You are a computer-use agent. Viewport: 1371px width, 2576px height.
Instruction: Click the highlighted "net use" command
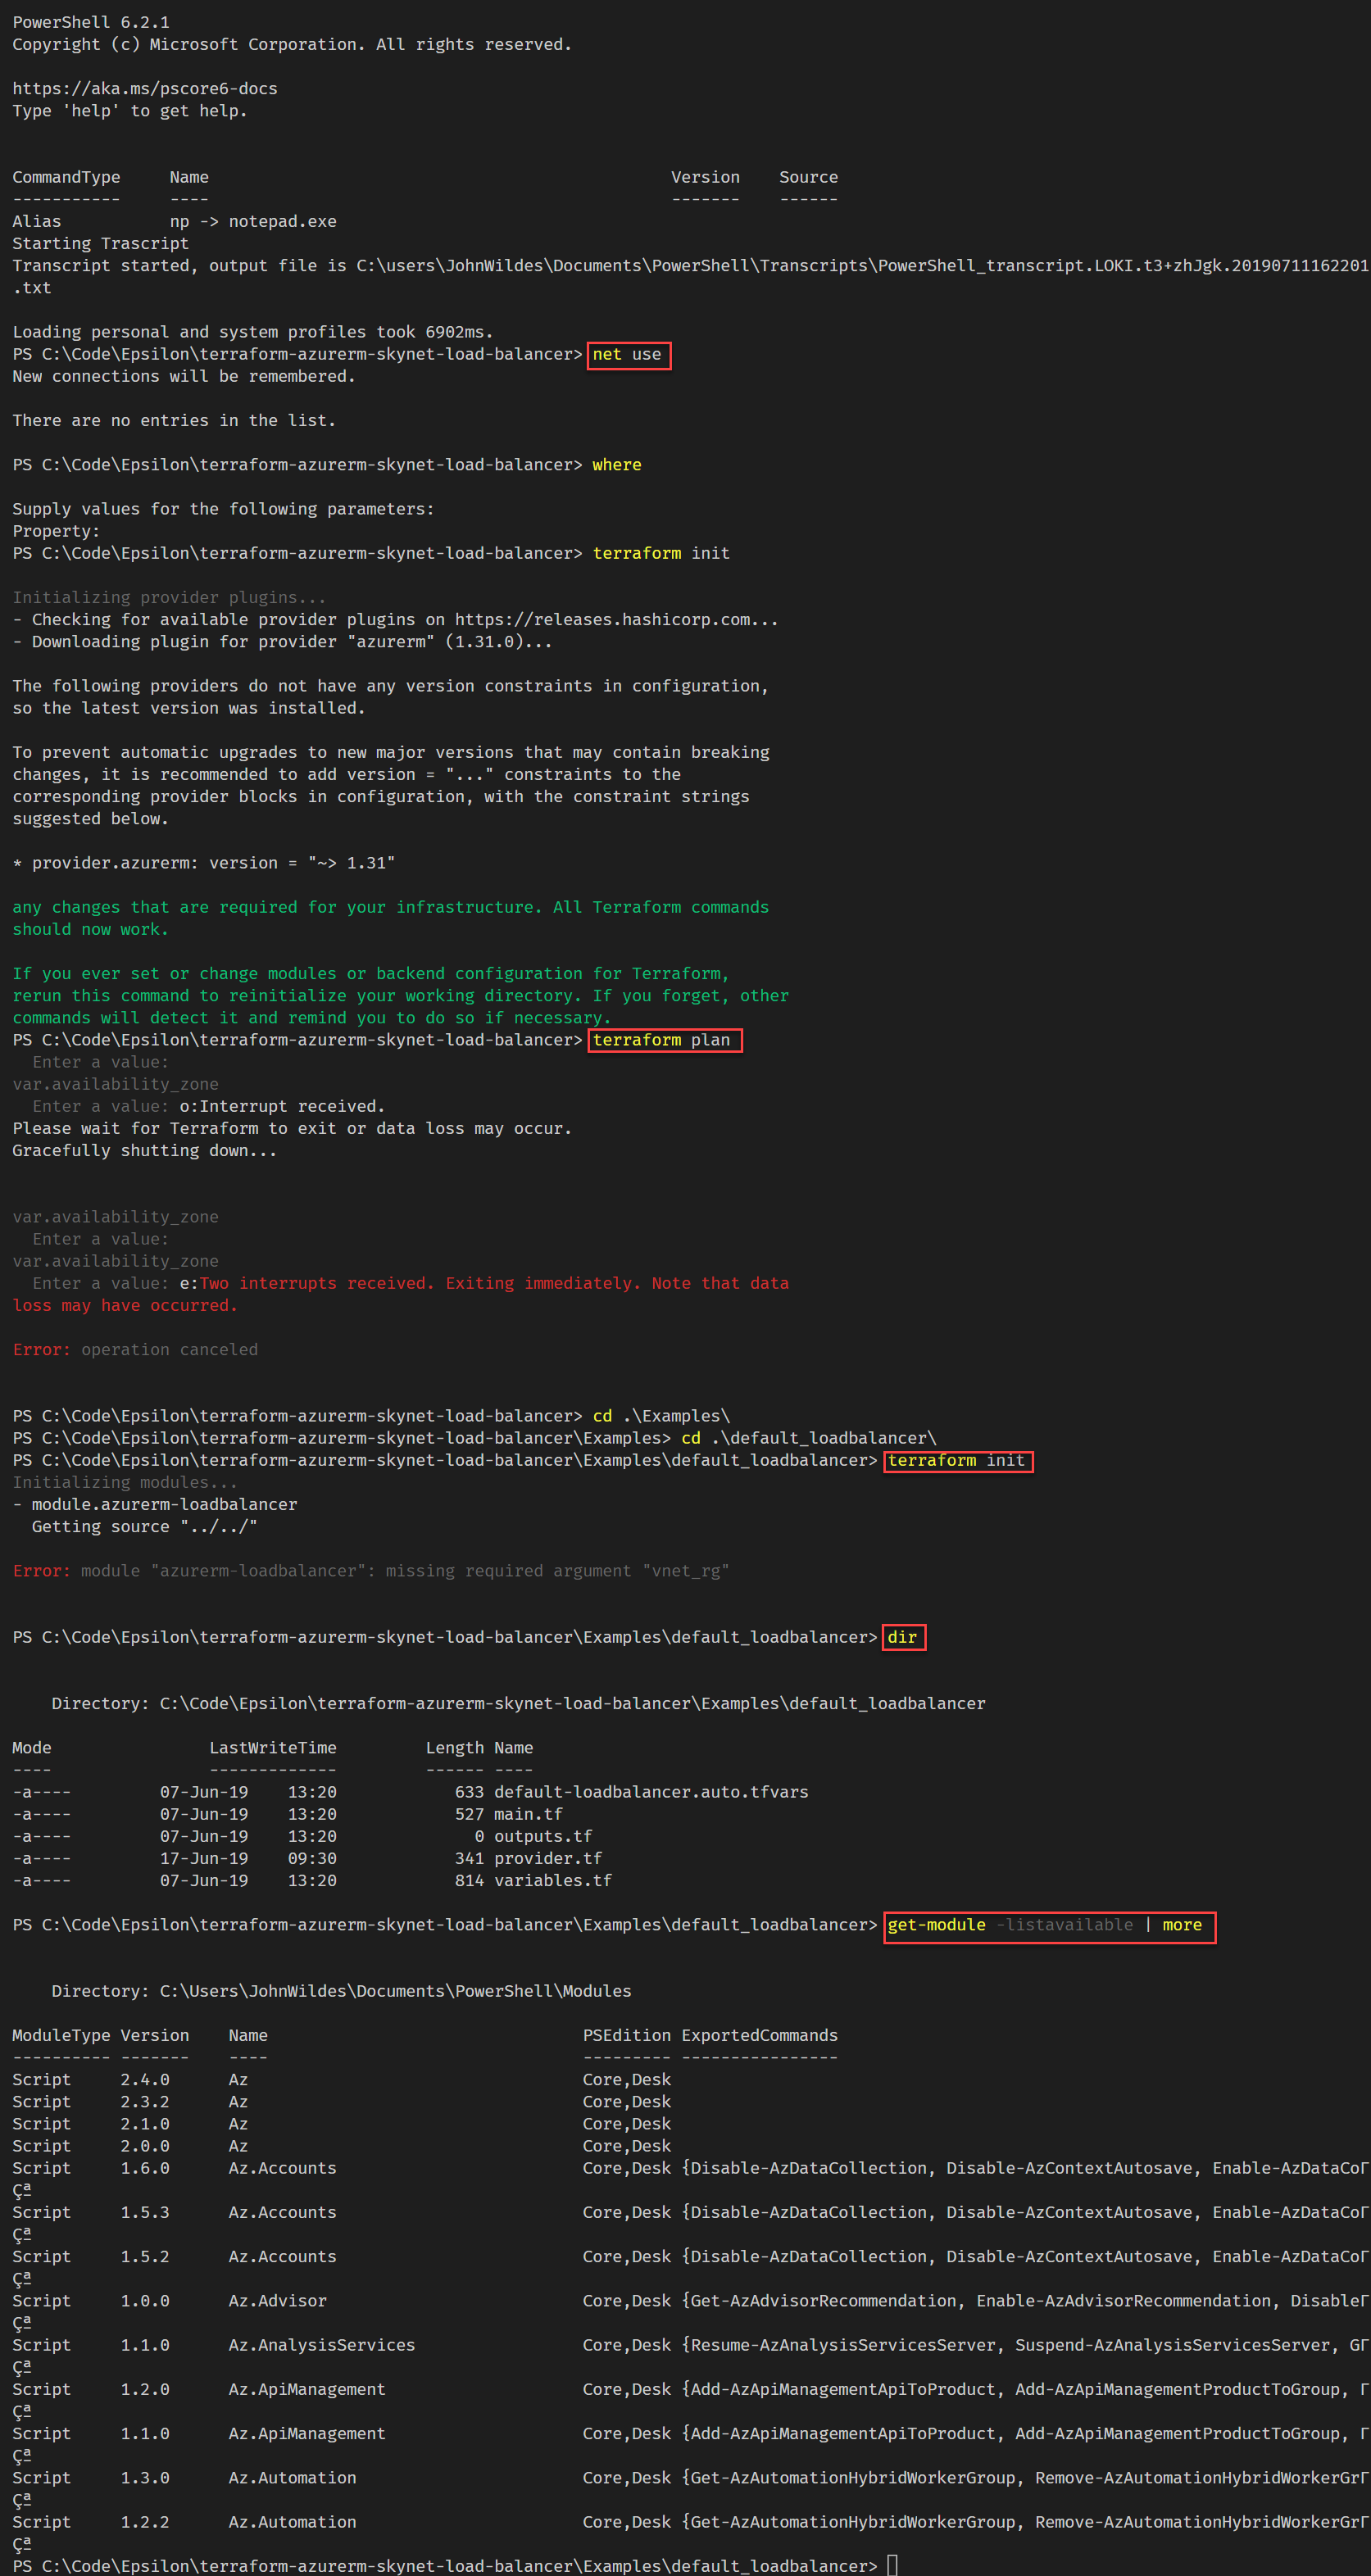[x=627, y=354]
